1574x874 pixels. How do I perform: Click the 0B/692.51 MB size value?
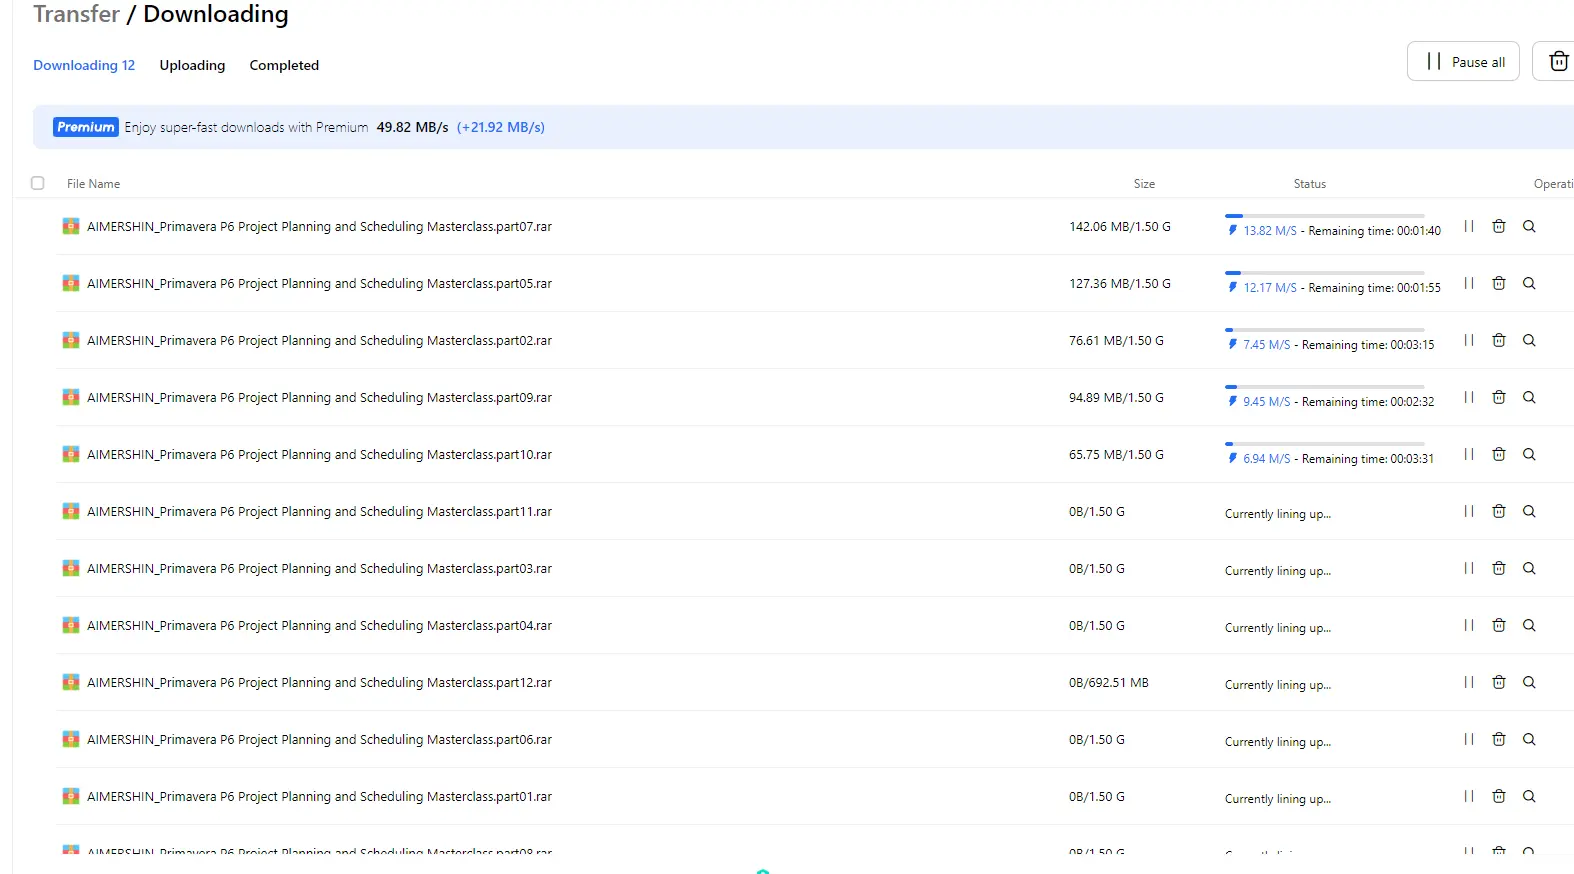(x=1108, y=683)
